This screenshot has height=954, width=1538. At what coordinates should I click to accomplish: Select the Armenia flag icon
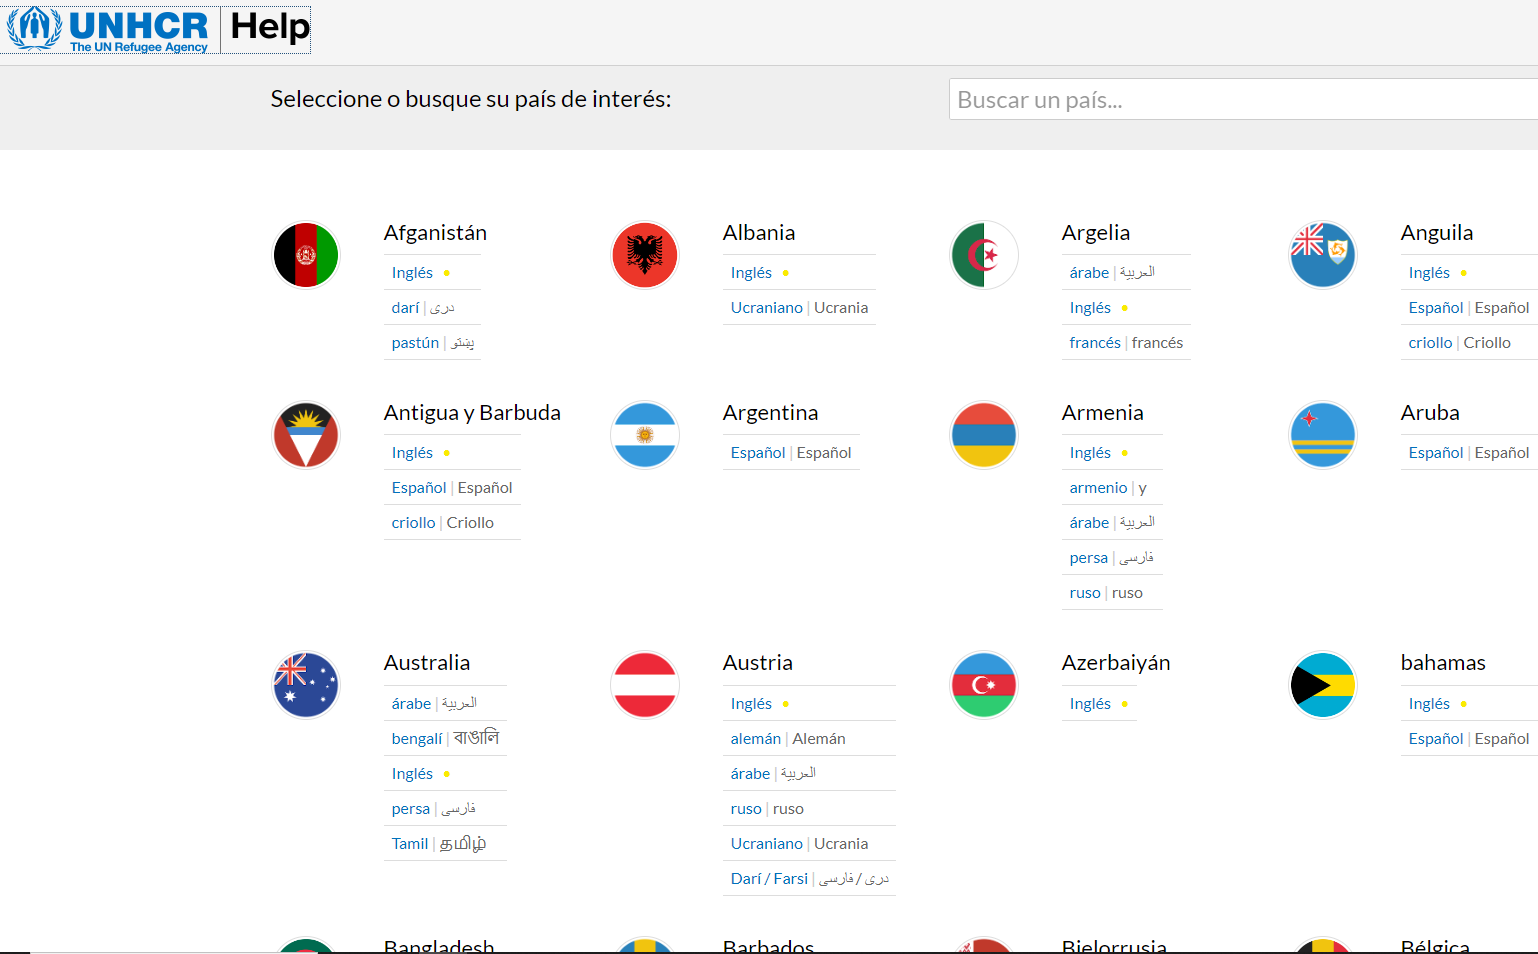pyautogui.click(x=984, y=435)
